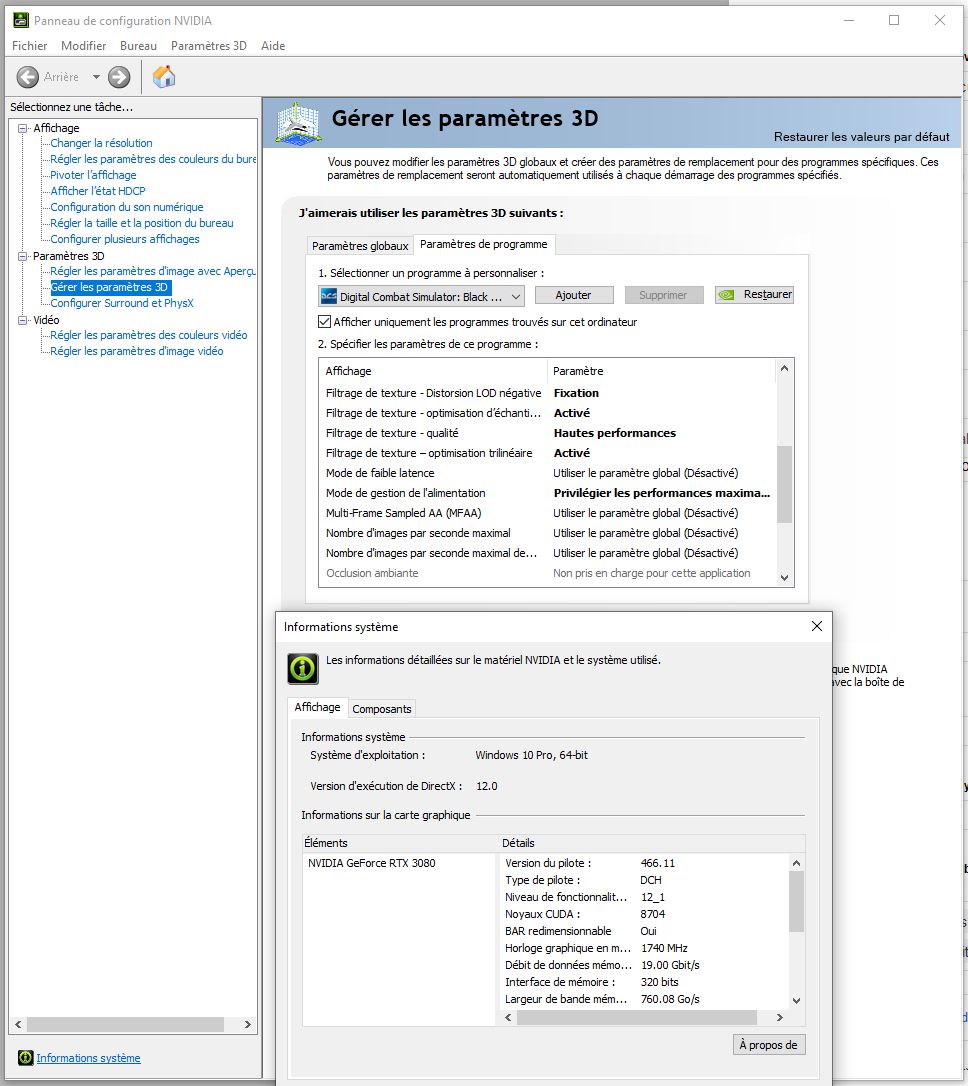
Task: Toggle 'Afficher uniquement les programmes trouvés' checkbox
Action: tap(324, 321)
